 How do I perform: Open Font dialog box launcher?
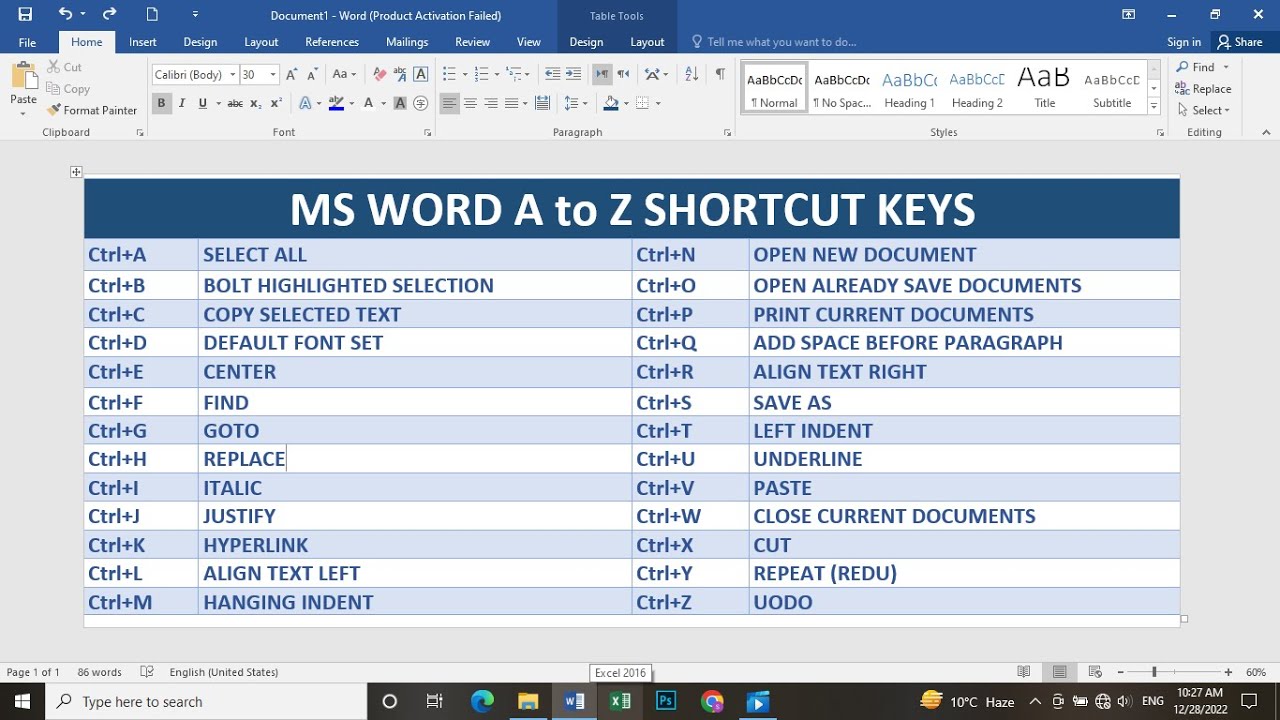(428, 132)
